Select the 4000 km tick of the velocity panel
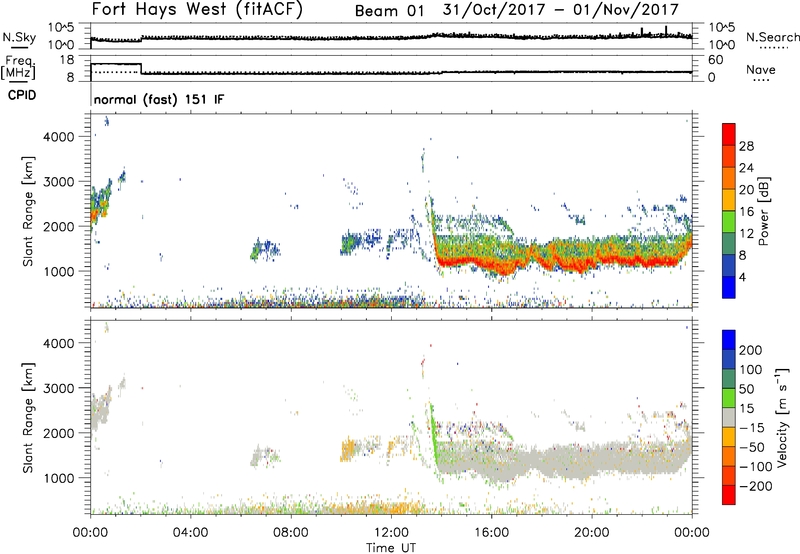The height and width of the screenshot is (554, 800). (x=58, y=343)
